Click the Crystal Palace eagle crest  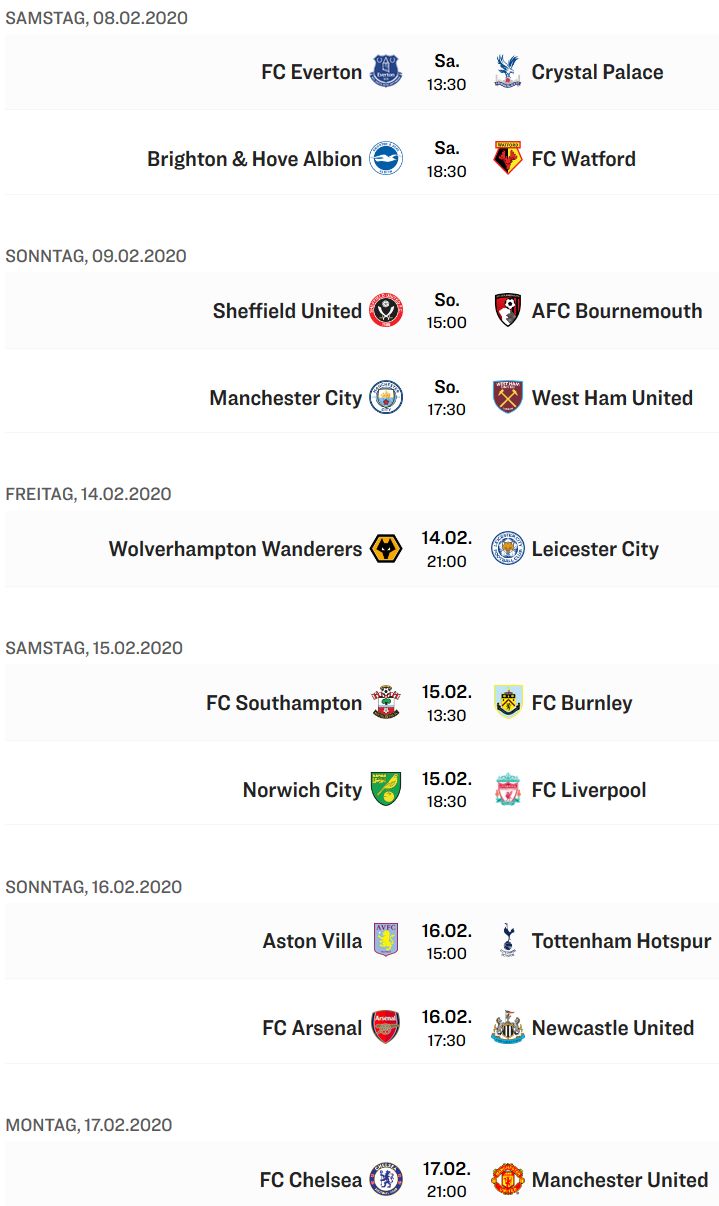508,72
